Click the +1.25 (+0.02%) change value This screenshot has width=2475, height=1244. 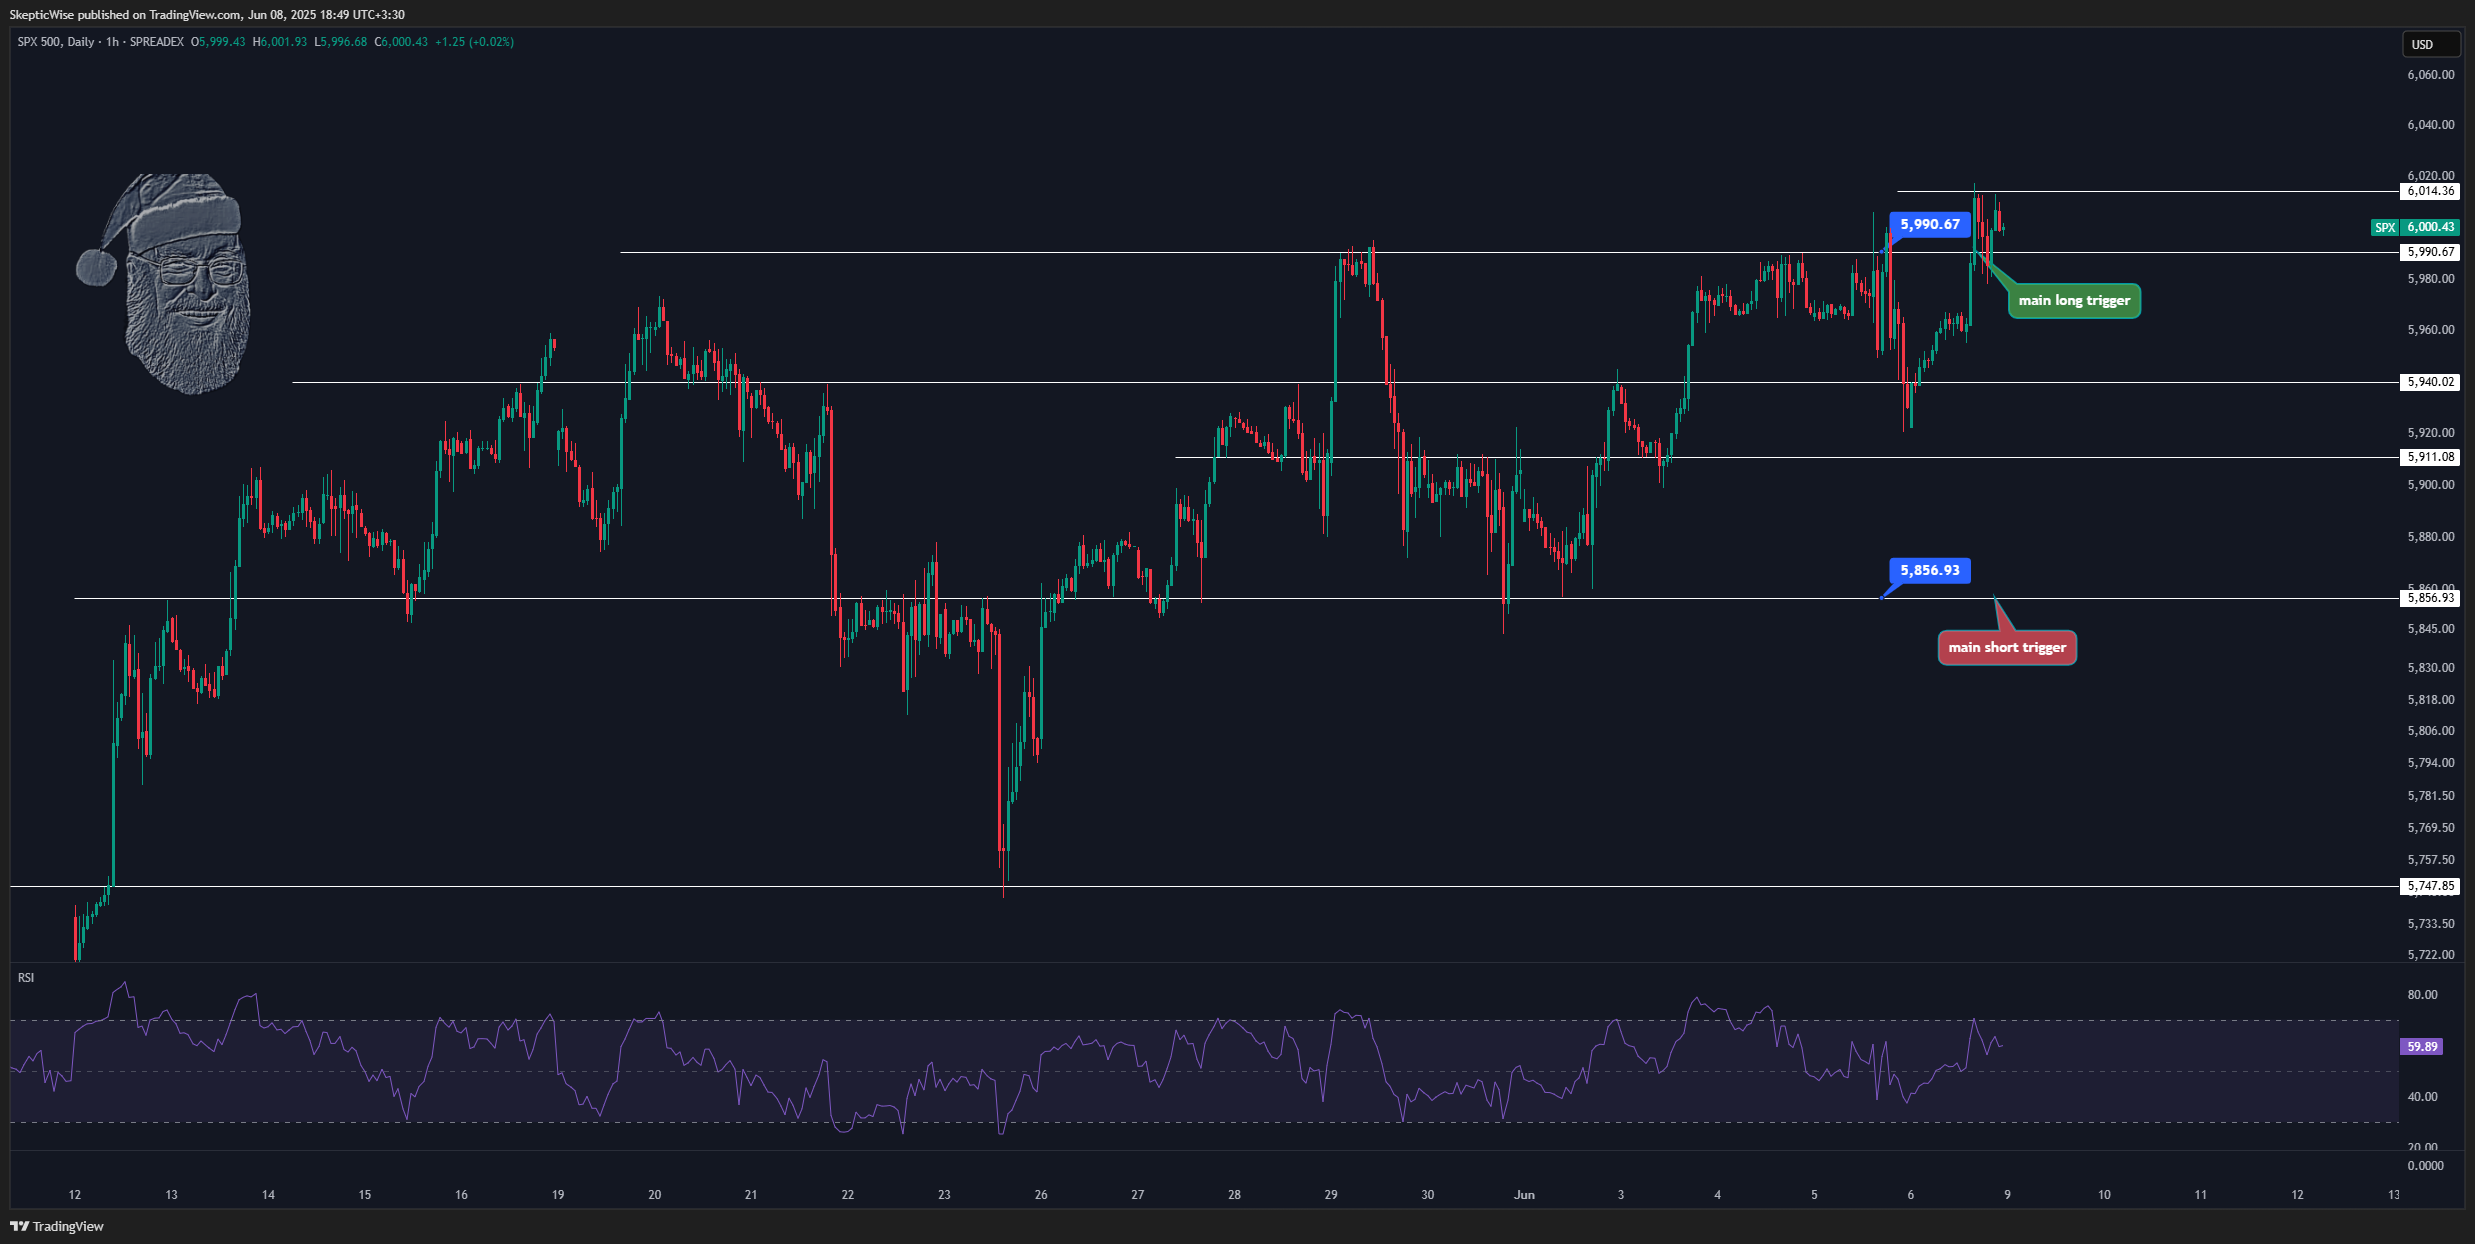tap(474, 42)
